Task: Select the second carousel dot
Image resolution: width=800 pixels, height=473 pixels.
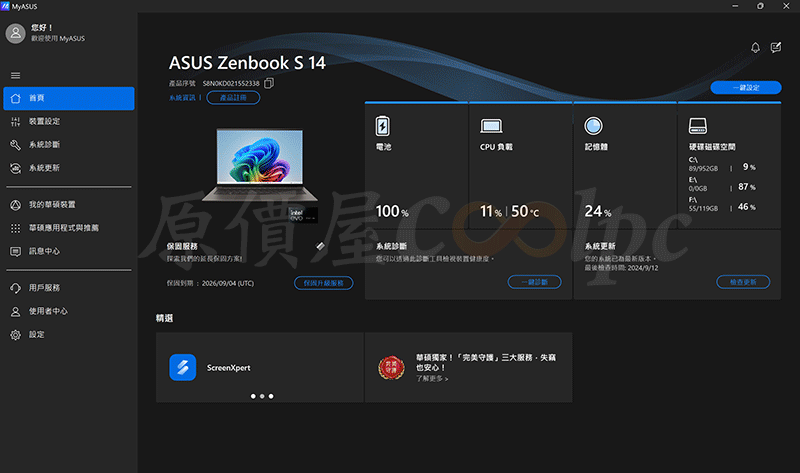Action: coord(262,396)
